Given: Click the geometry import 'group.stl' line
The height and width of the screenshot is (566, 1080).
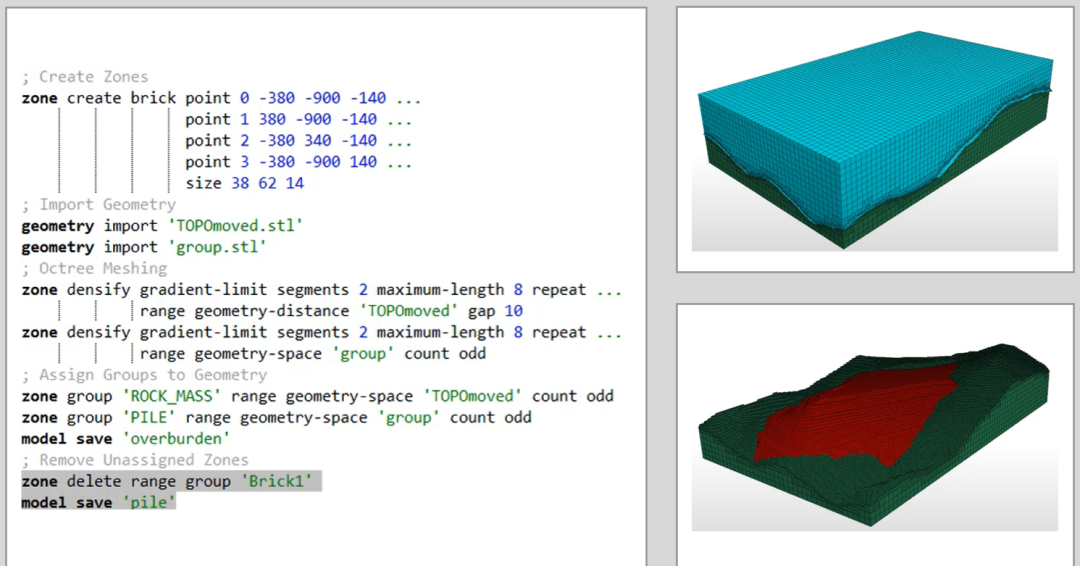Looking at the screenshot, I should pyautogui.click(x=144, y=247).
